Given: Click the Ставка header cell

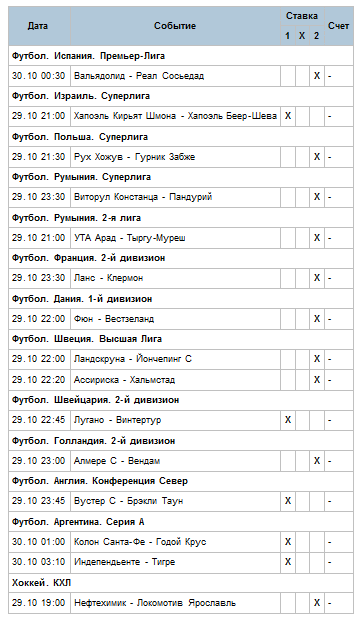Looking at the screenshot, I should [x=302, y=16].
